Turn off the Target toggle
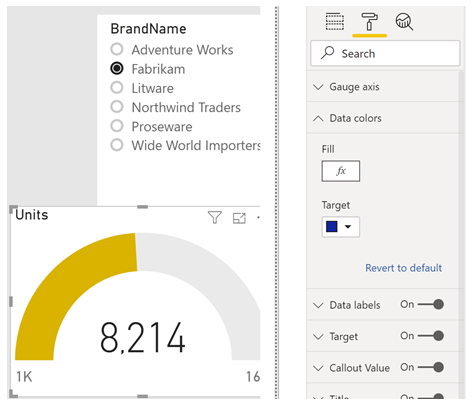 (431, 335)
